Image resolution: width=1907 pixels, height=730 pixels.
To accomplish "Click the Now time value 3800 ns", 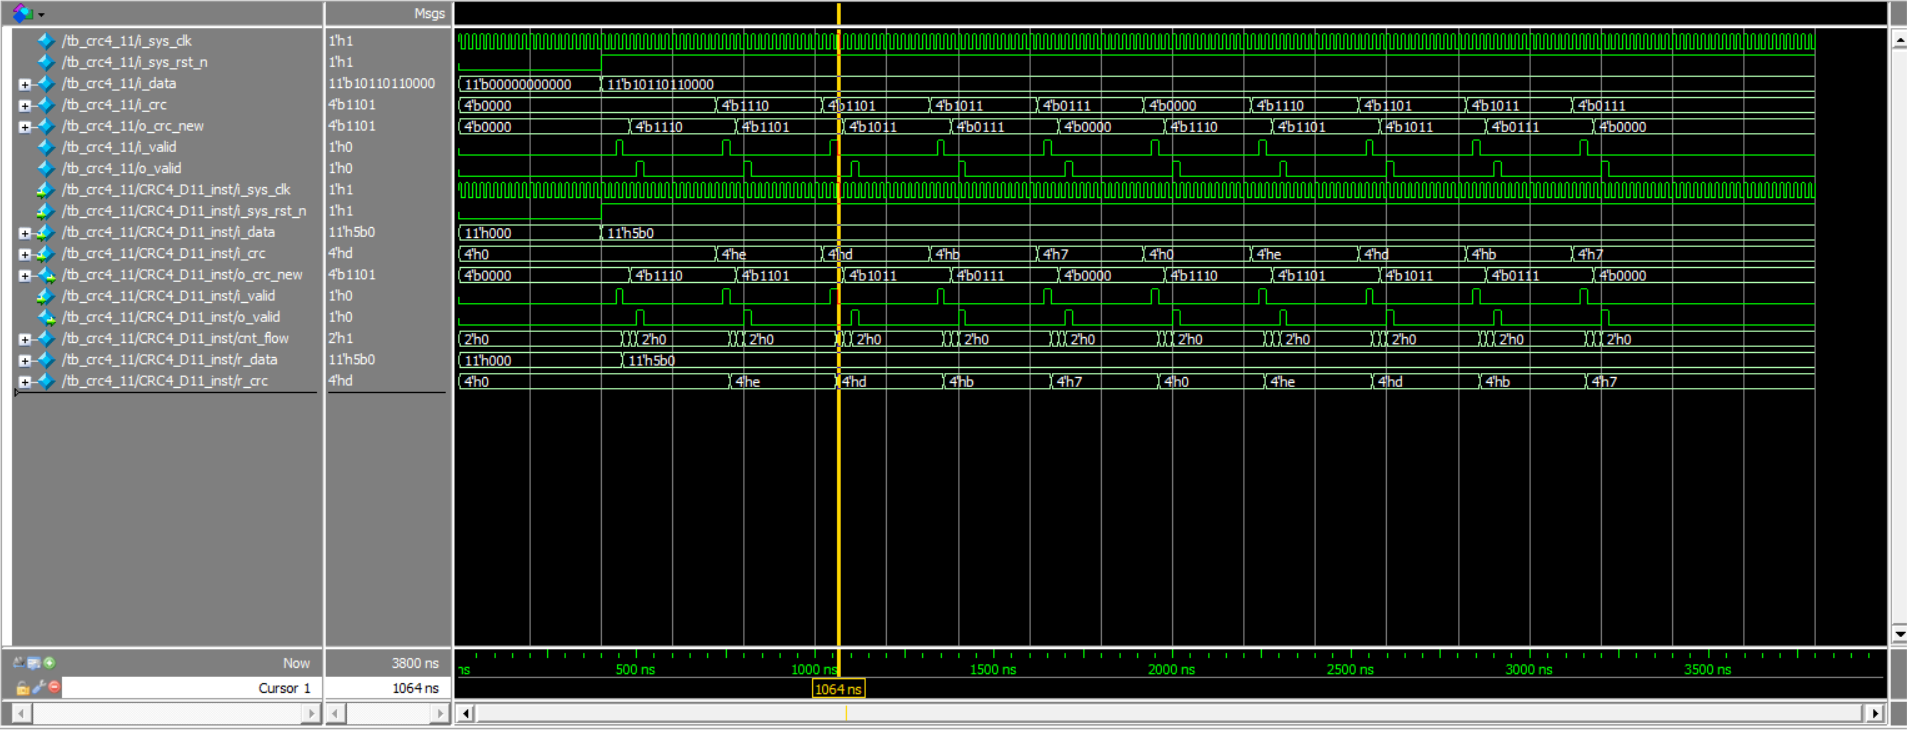I will point(415,663).
